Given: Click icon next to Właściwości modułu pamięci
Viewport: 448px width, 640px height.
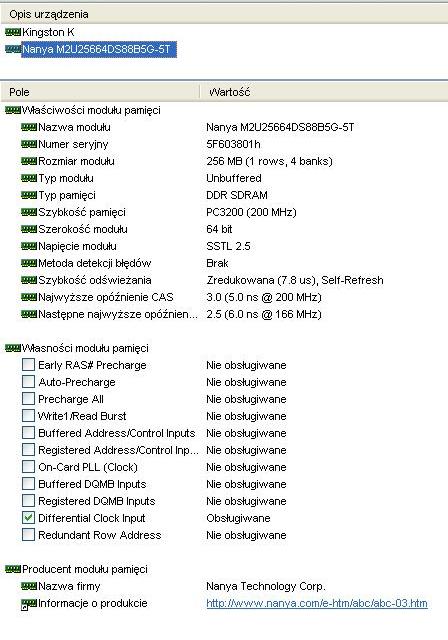Looking at the screenshot, I should click(x=13, y=110).
